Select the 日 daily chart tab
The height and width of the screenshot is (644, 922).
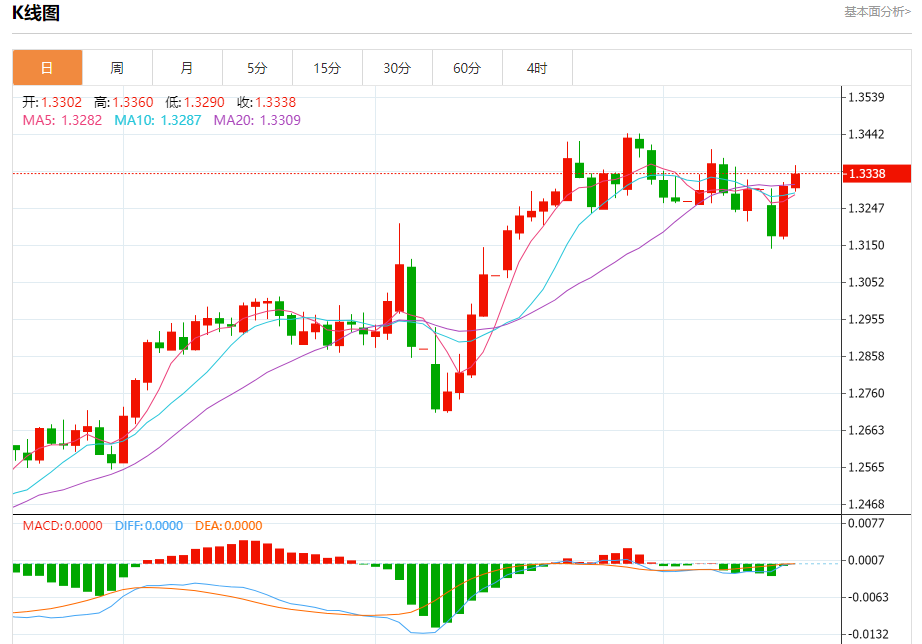pyautogui.click(x=47, y=68)
